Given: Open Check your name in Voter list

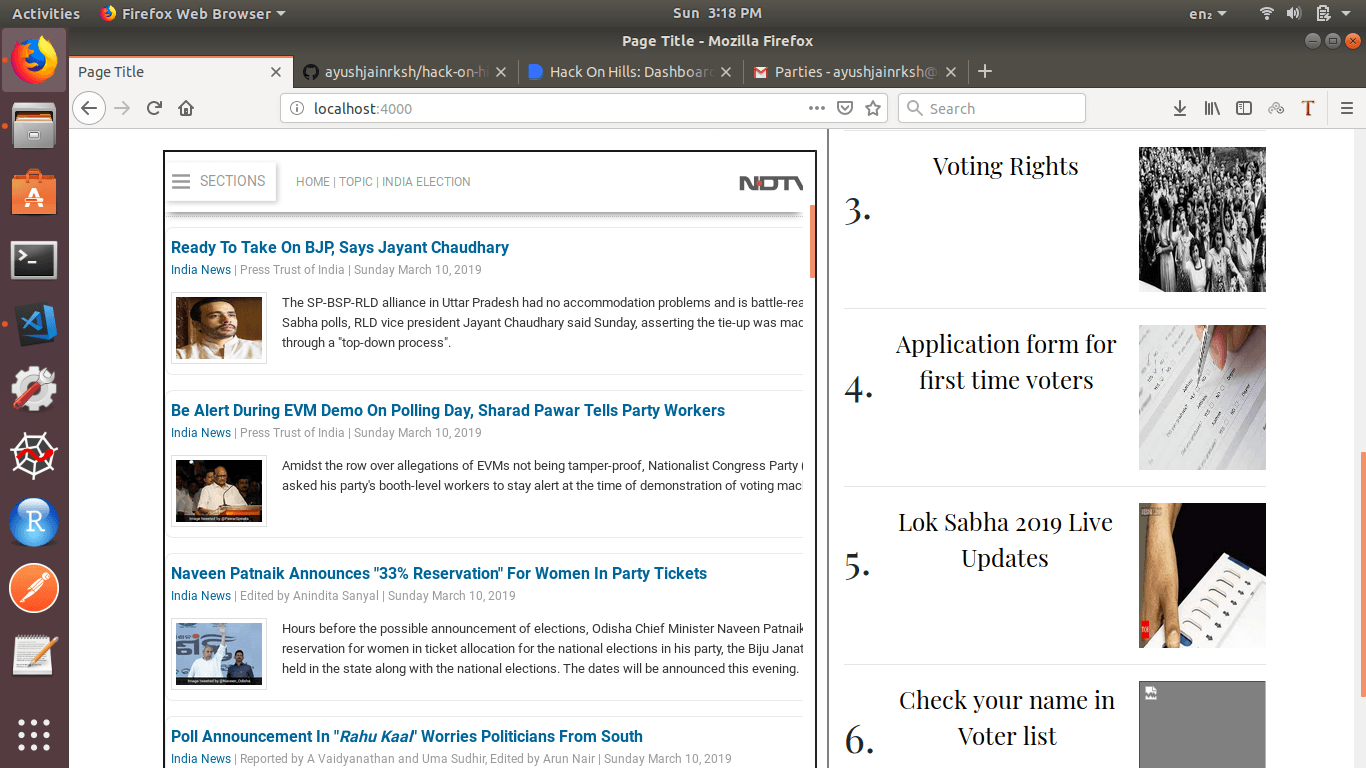Looking at the screenshot, I should click(x=1007, y=718).
